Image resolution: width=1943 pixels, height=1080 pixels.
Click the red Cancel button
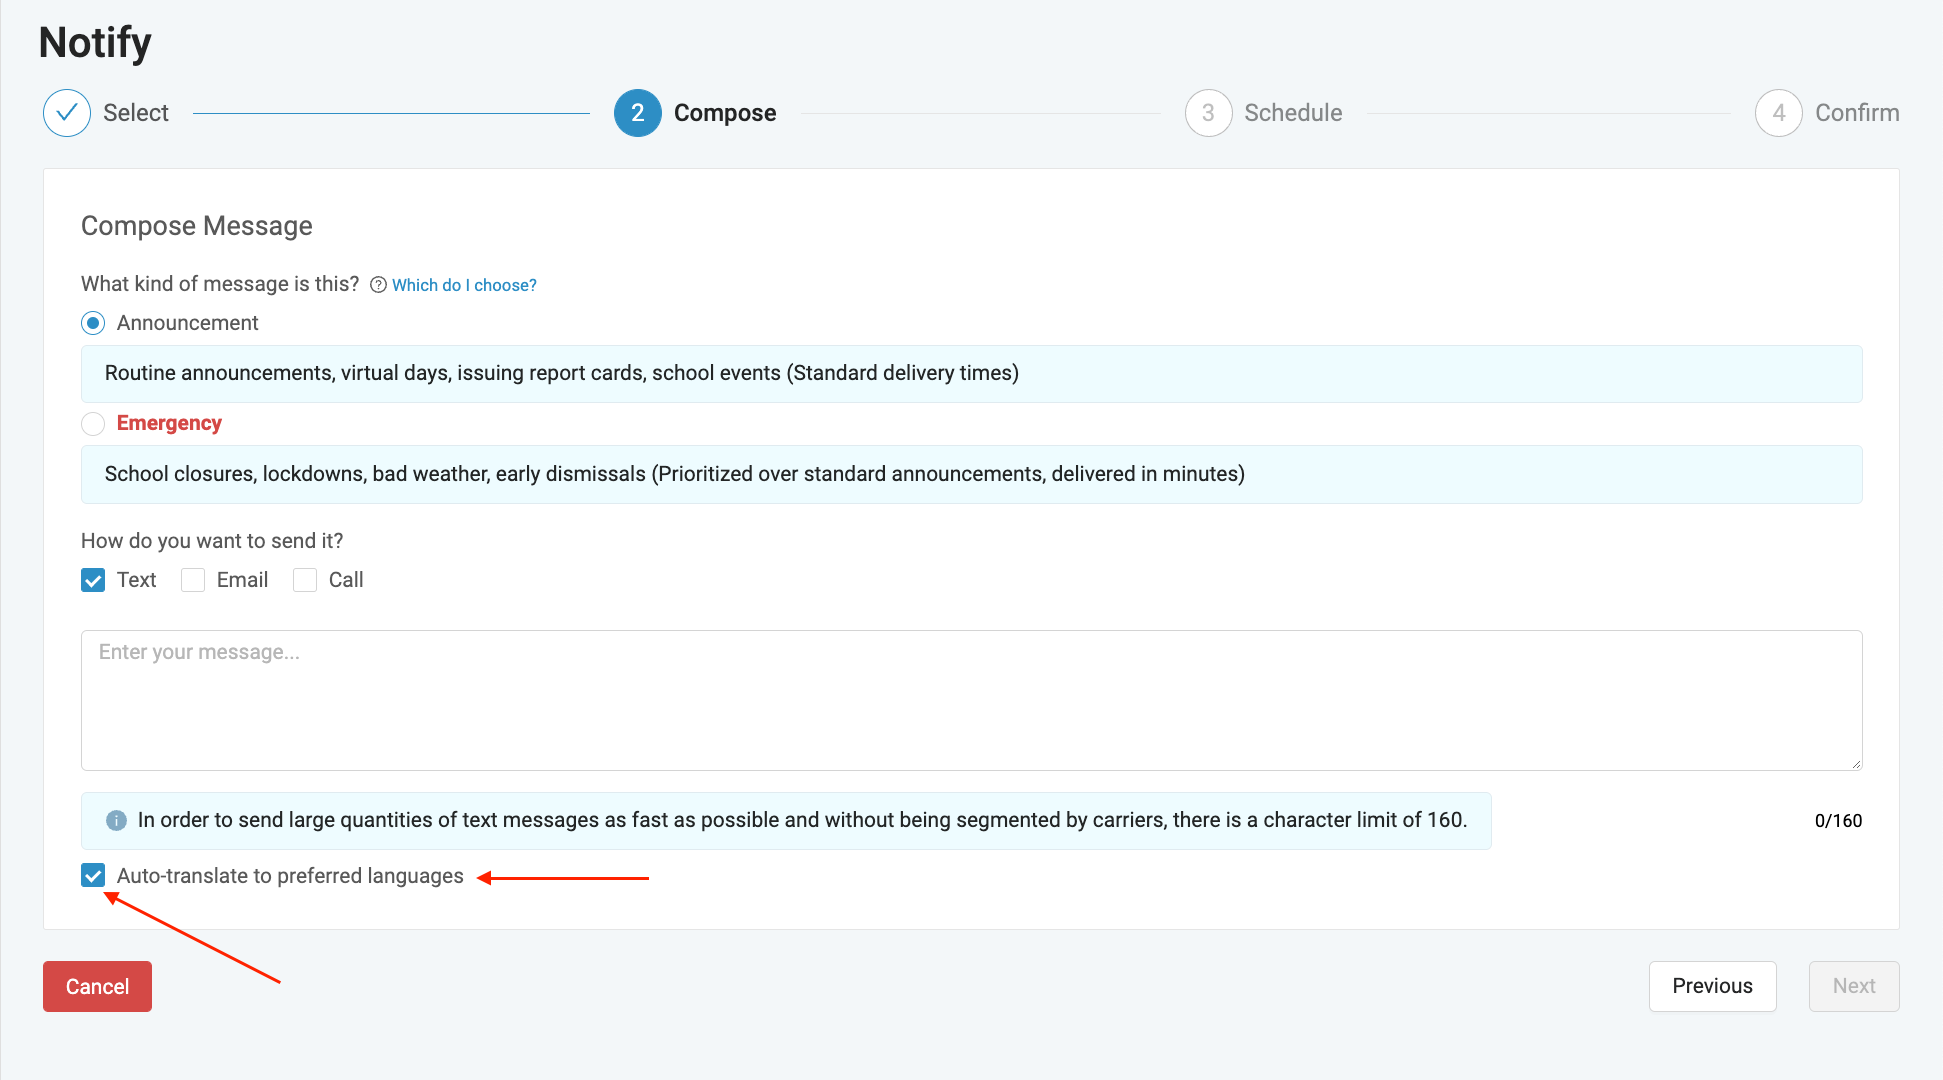(97, 986)
